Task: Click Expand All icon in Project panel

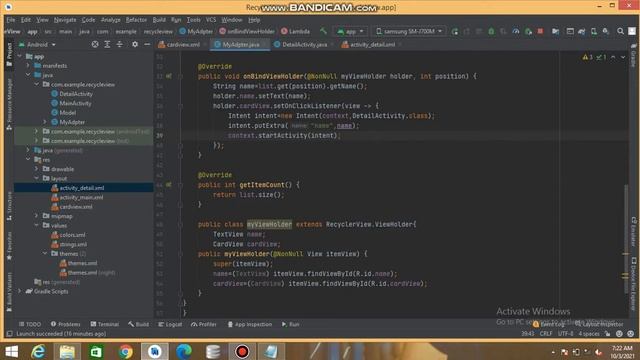Action: pos(107,44)
